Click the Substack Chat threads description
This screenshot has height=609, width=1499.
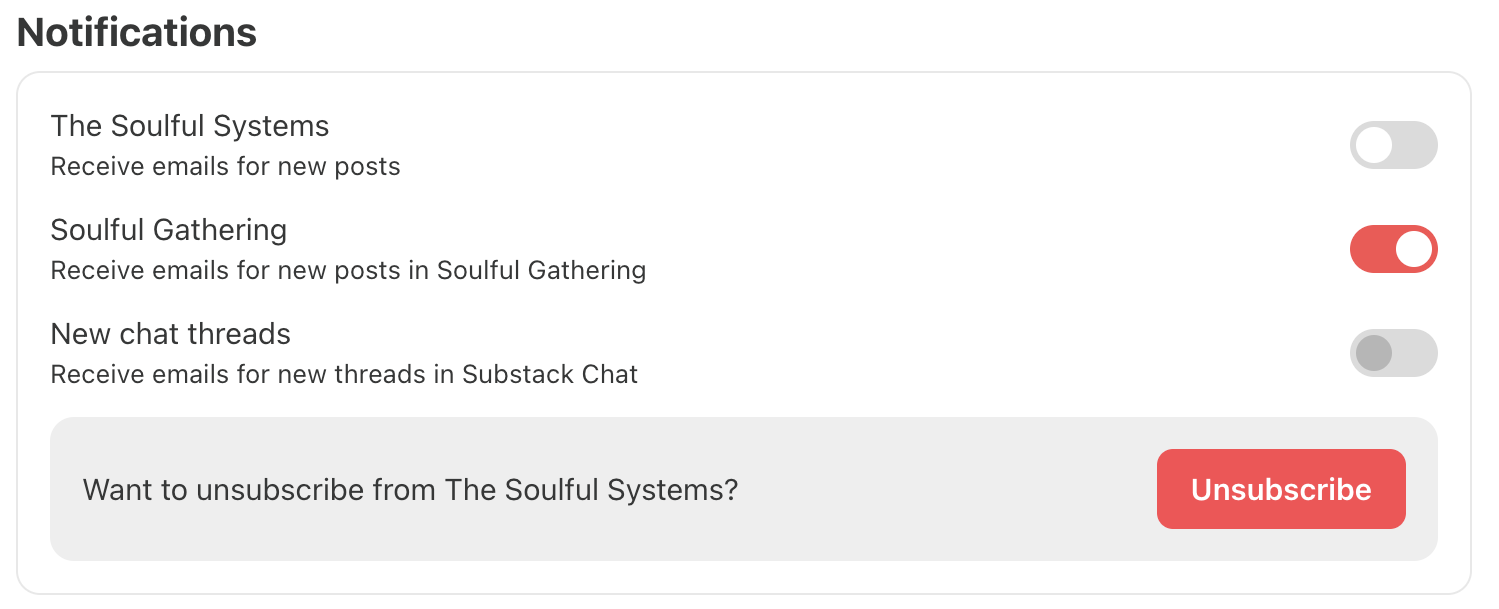click(344, 374)
